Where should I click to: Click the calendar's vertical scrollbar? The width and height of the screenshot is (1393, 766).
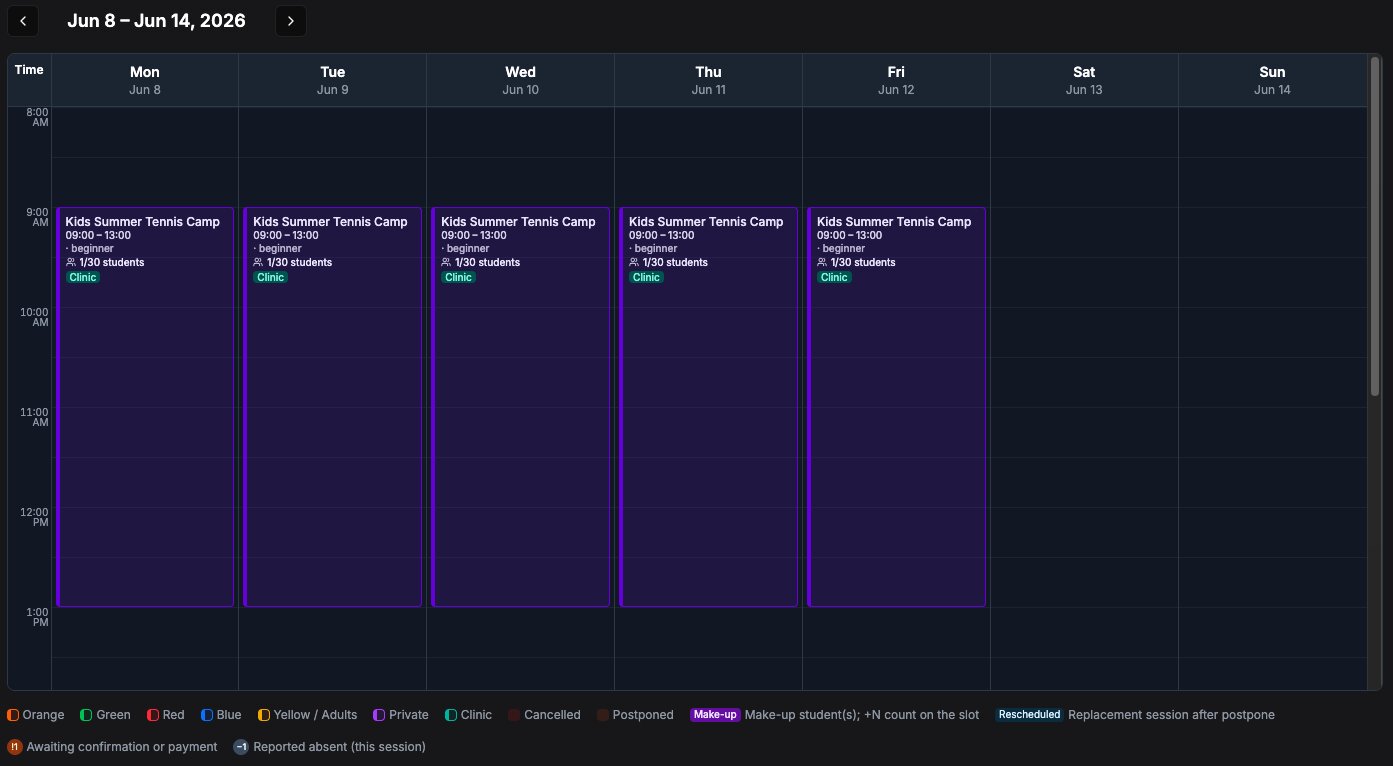click(1375, 225)
